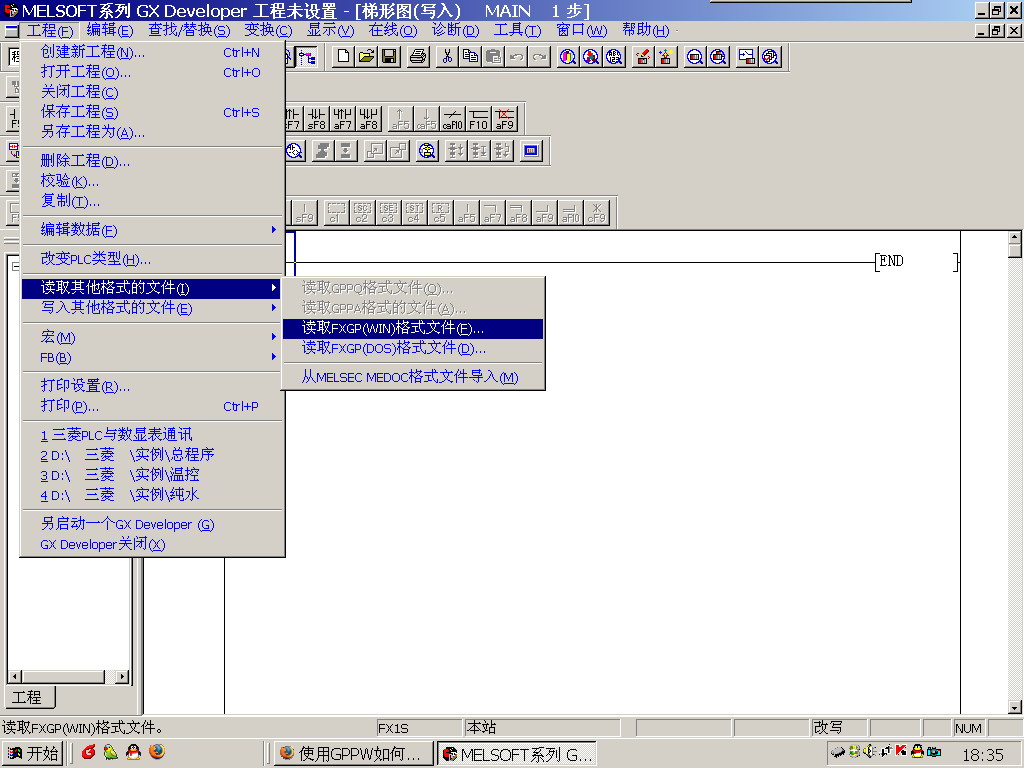
Task: Click the New Project toolbar icon
Action: (344, 57)
